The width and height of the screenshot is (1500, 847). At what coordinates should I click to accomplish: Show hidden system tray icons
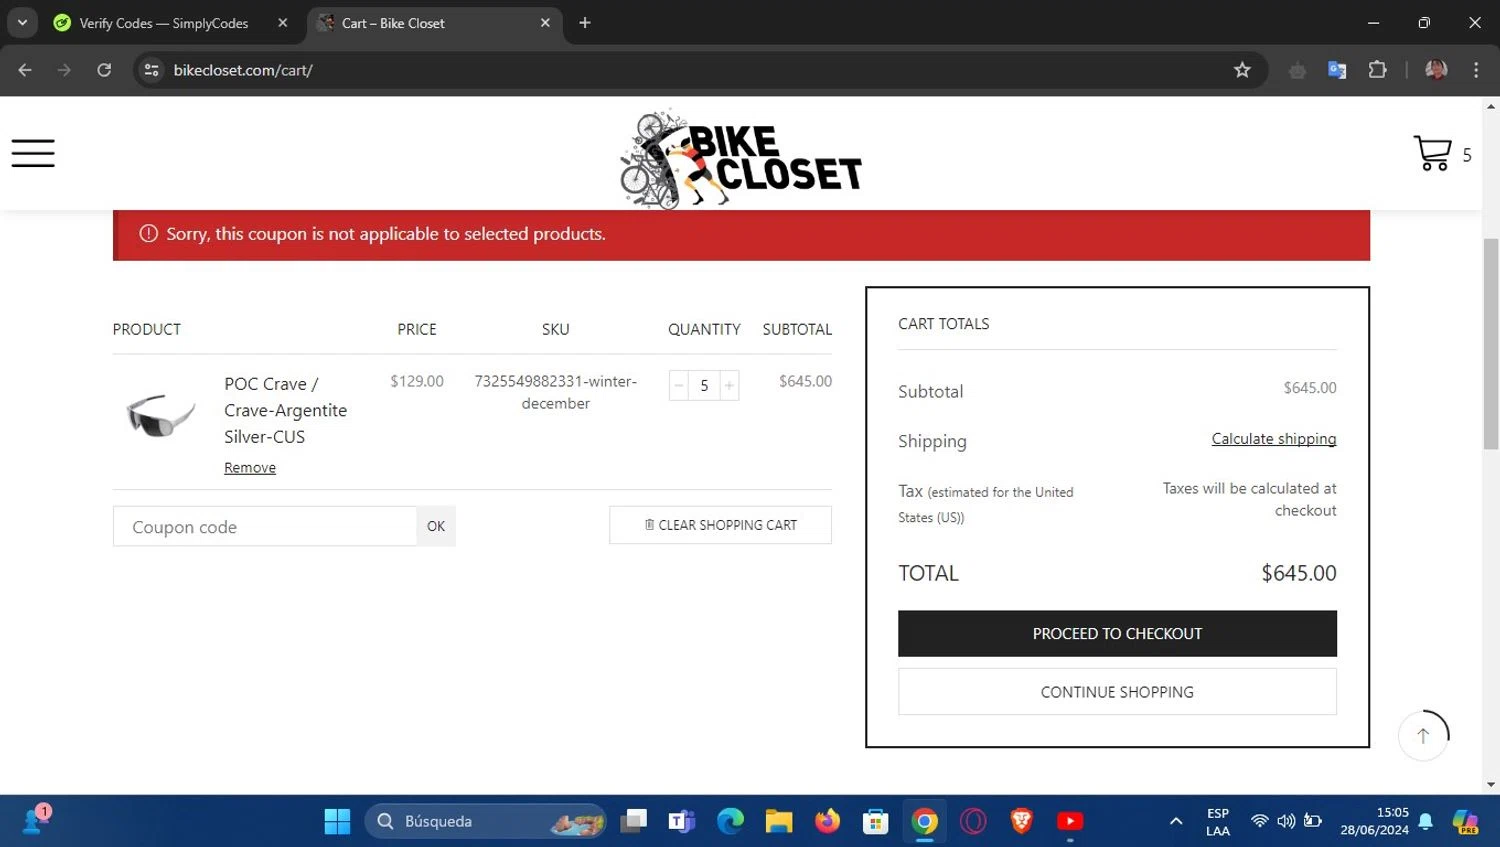tap(1176, 821)
